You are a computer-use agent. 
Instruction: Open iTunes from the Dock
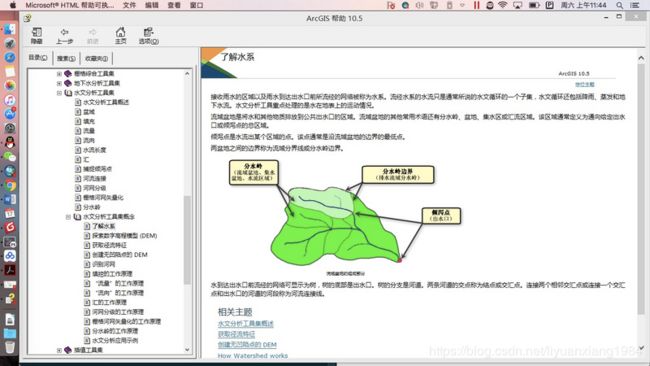point(10,100)
